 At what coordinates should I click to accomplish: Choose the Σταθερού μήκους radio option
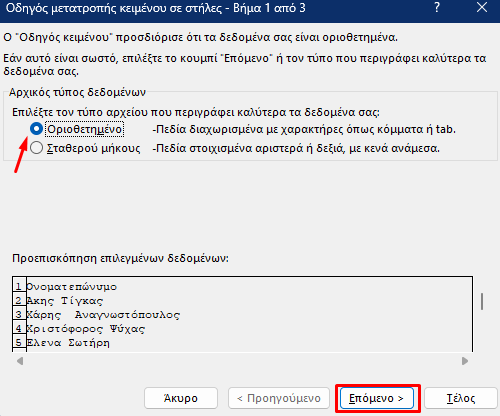coord(36,148)
